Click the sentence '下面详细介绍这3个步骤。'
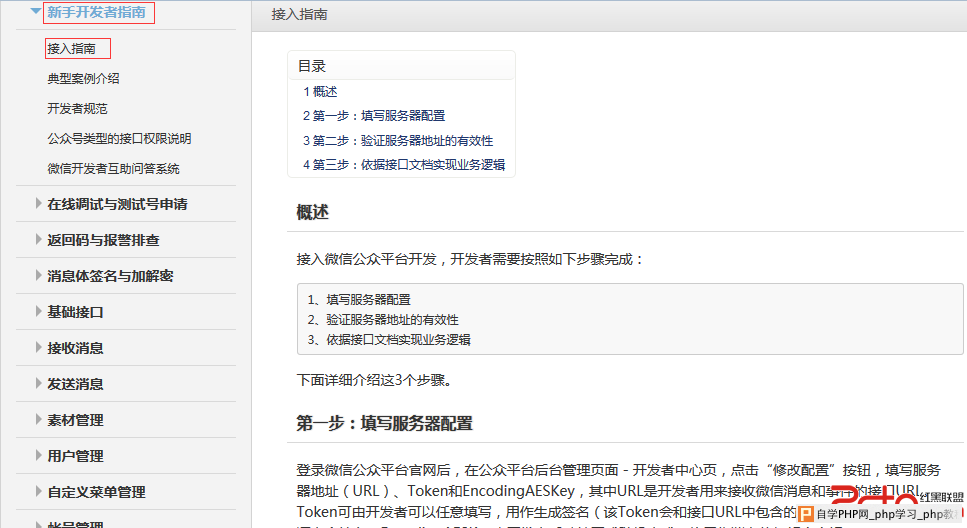The width and height of the screenshot is (967, 528). point(374,380)
